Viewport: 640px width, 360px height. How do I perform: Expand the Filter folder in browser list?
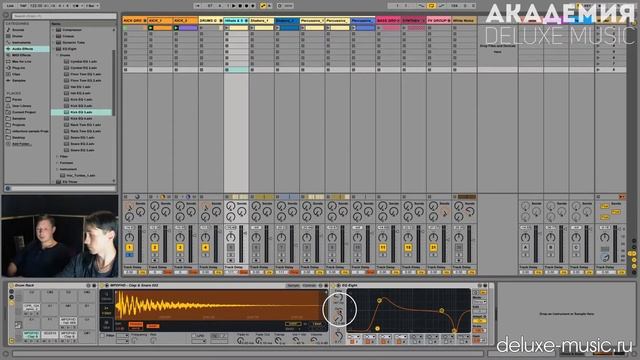57,156
